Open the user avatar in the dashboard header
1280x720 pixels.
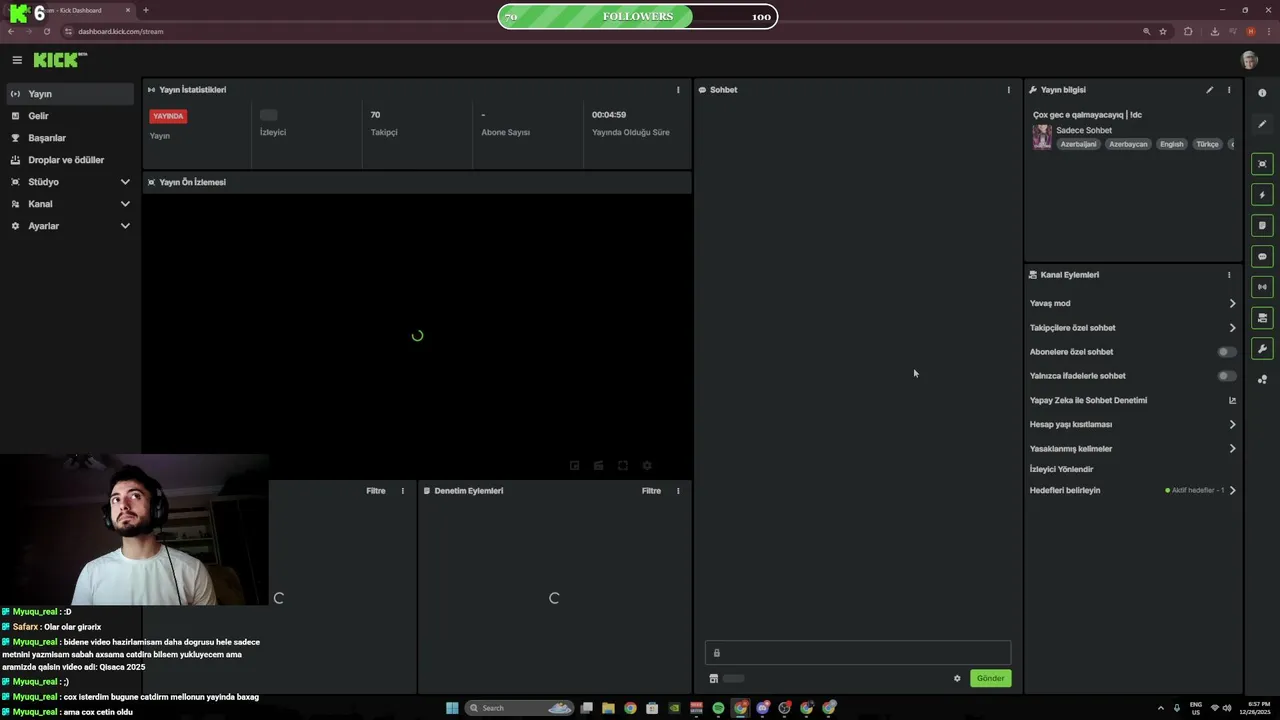click(1249, 60)
